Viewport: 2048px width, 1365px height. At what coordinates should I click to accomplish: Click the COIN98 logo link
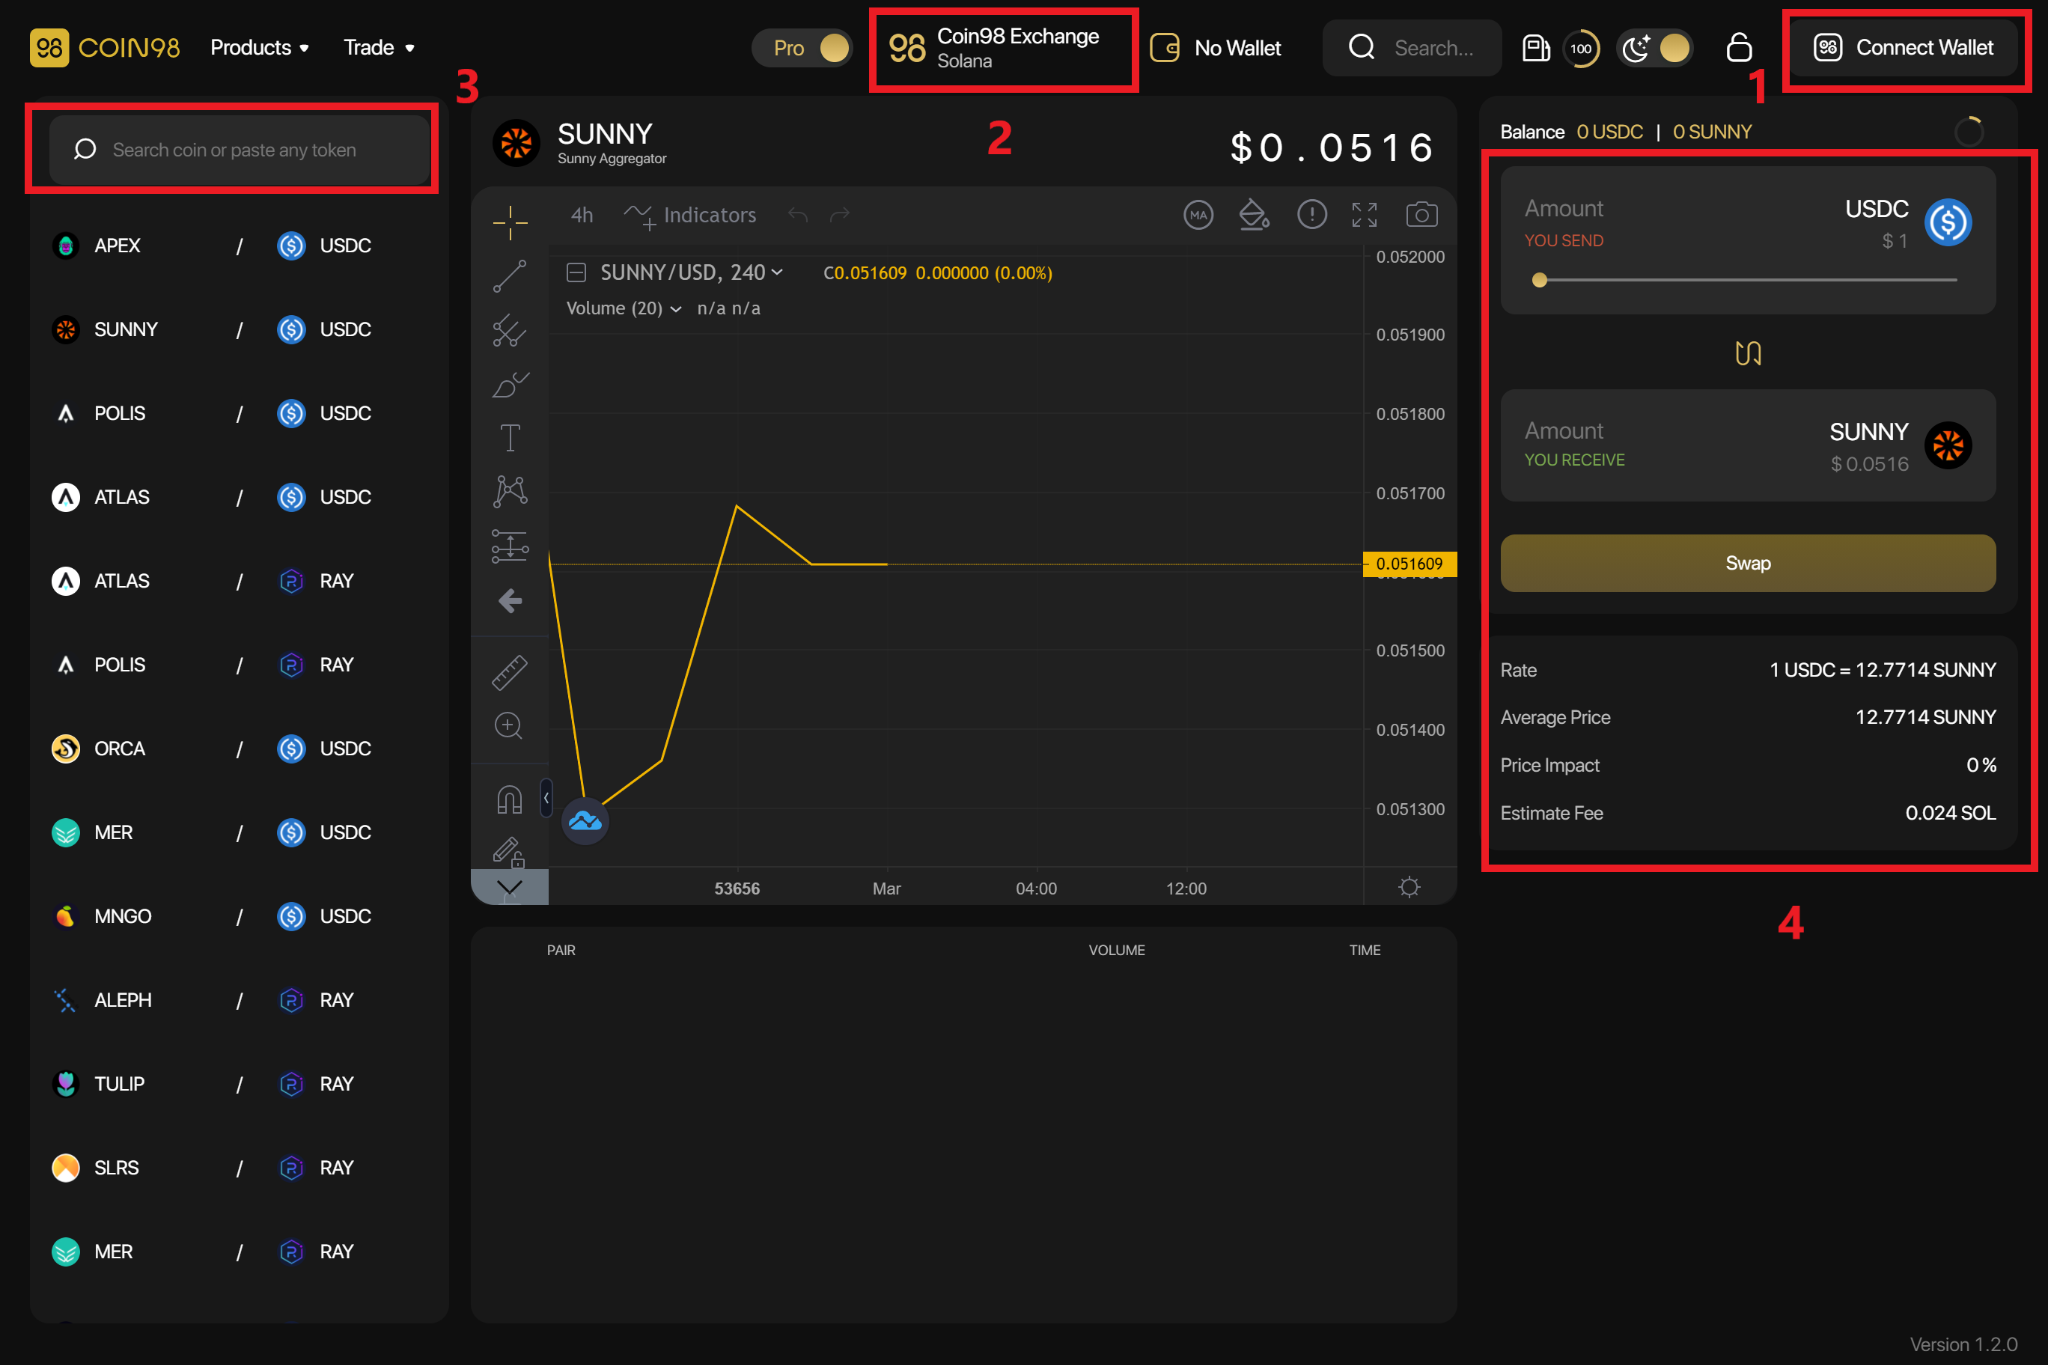click(x=105, y=48)
